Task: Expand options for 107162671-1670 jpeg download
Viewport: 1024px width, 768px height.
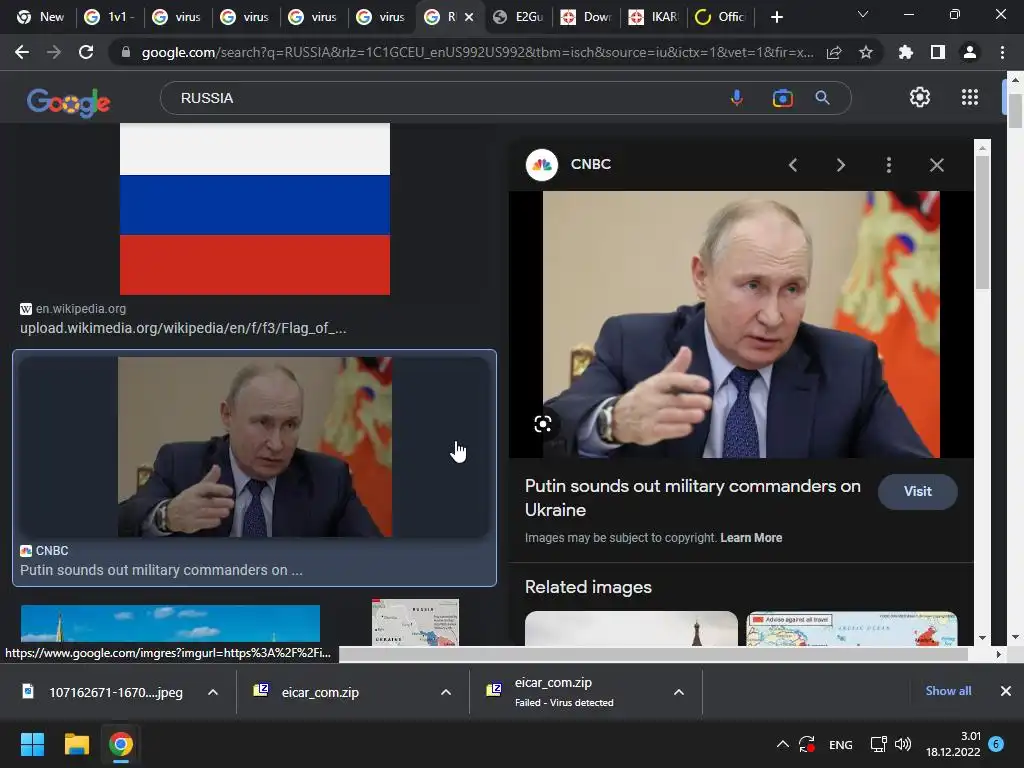Action: pyautogui.click(x=212, y=692)
